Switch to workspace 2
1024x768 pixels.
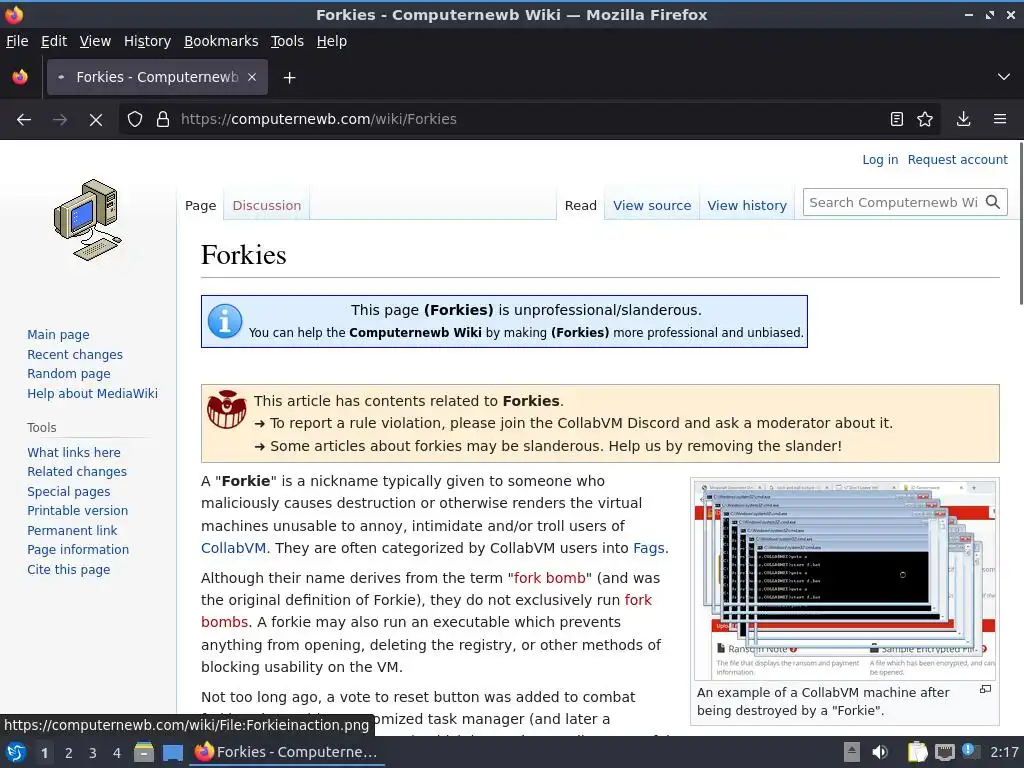(x=69, y=753)
